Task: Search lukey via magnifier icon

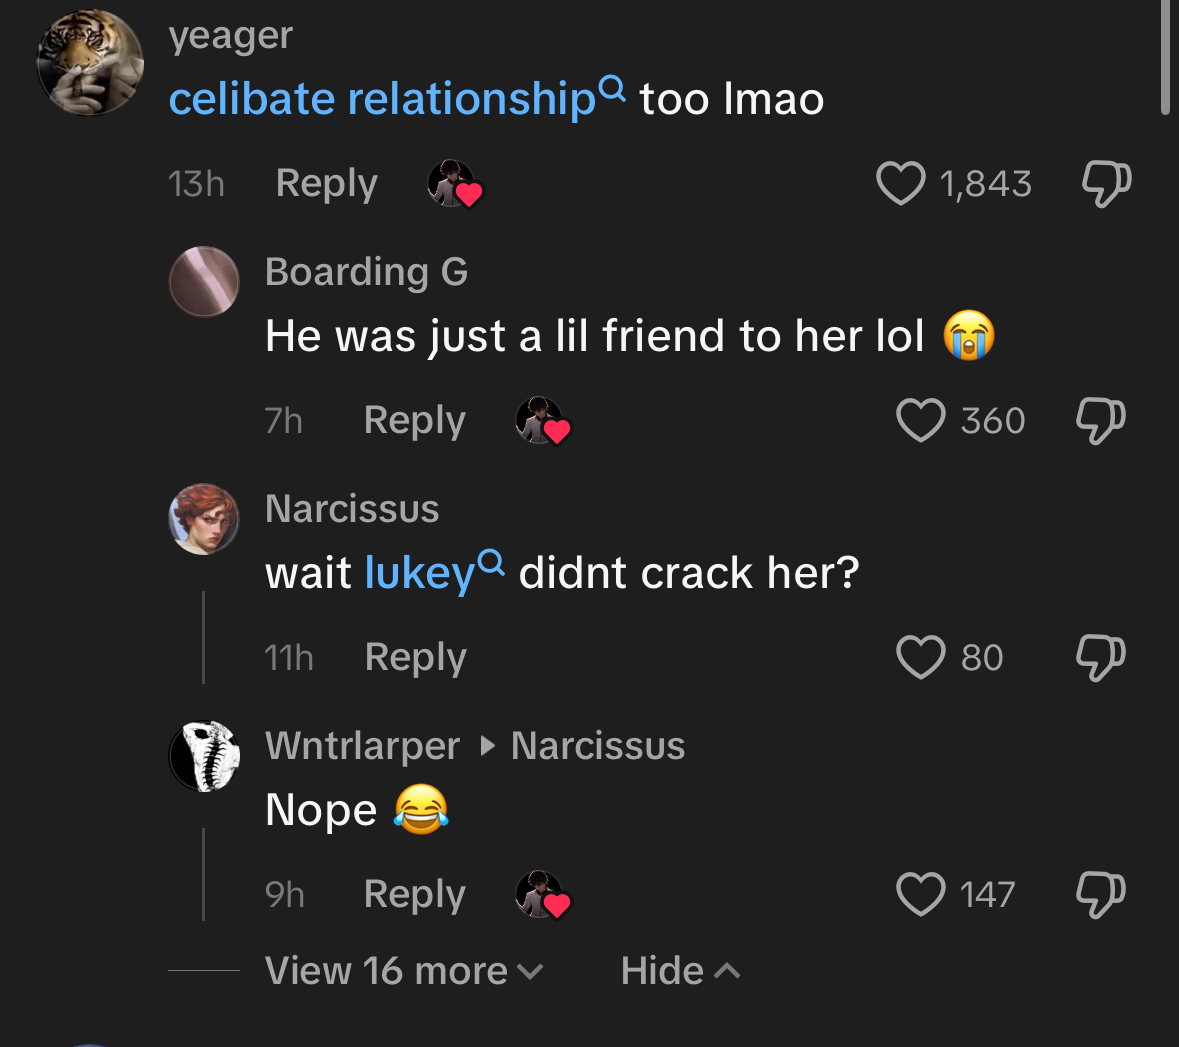Action: 491,563
